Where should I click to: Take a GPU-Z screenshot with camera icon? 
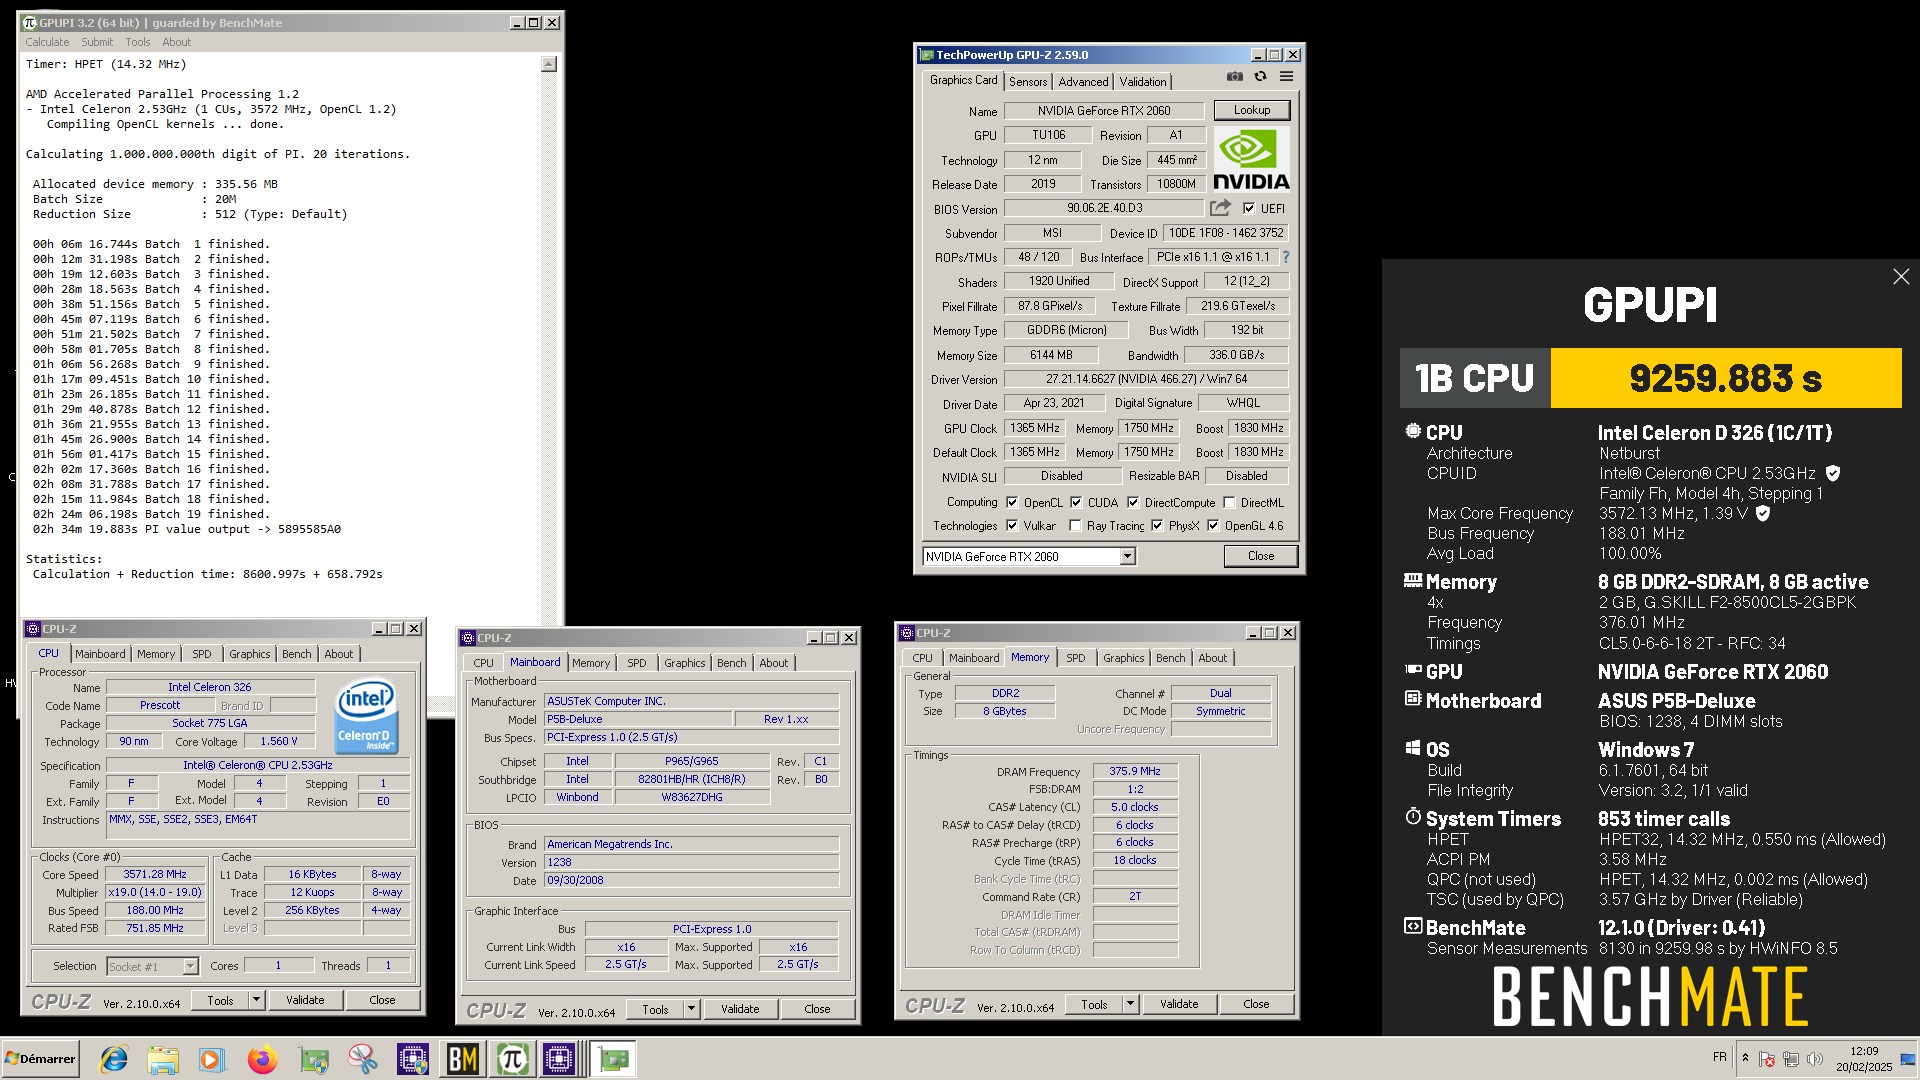coord(1235,76)
